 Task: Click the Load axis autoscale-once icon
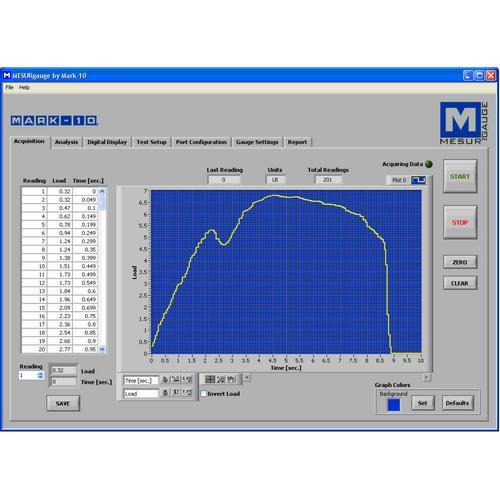tap(176, 393)
